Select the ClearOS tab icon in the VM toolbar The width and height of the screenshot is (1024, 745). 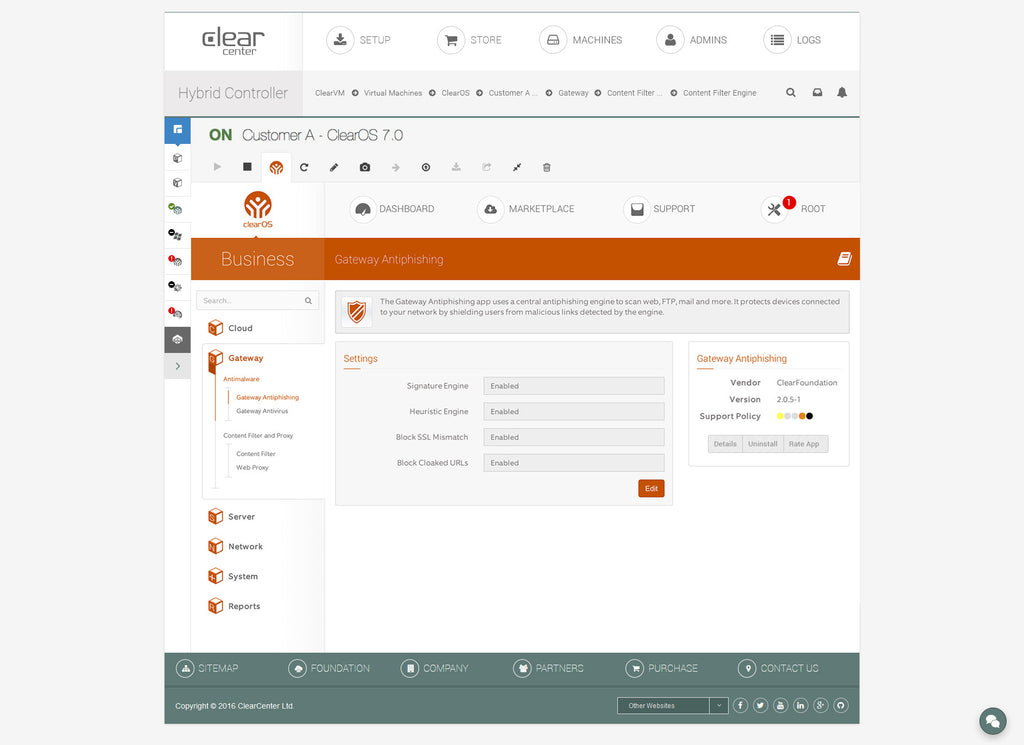click(276, 168)
